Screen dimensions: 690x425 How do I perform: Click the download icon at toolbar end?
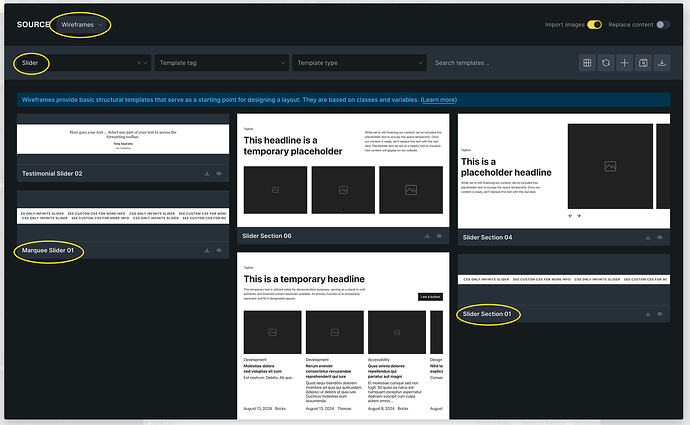(662, 63)
